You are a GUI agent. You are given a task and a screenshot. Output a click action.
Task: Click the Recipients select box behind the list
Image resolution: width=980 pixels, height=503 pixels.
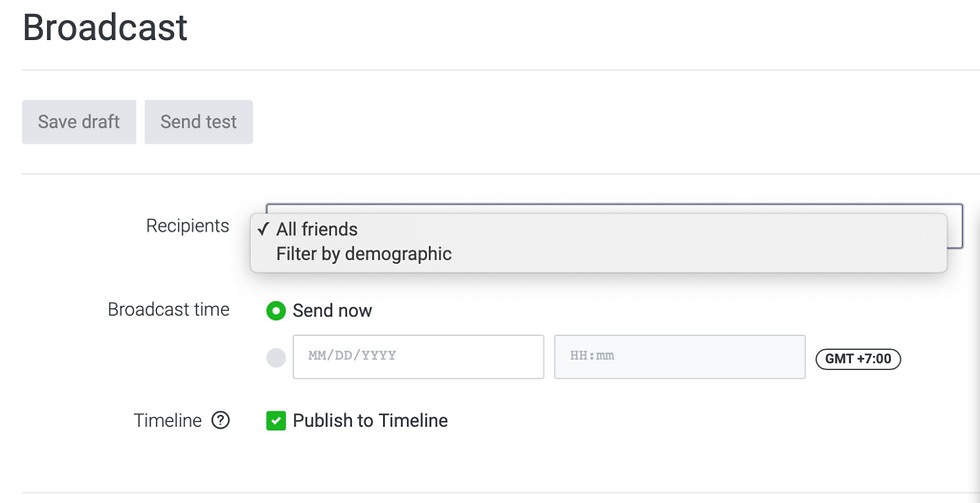pos(954,226)
